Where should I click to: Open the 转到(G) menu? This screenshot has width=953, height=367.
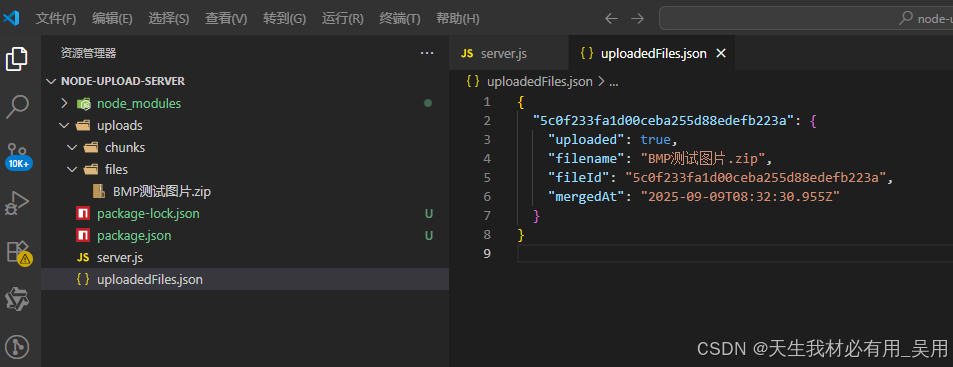tap(284, 19)
